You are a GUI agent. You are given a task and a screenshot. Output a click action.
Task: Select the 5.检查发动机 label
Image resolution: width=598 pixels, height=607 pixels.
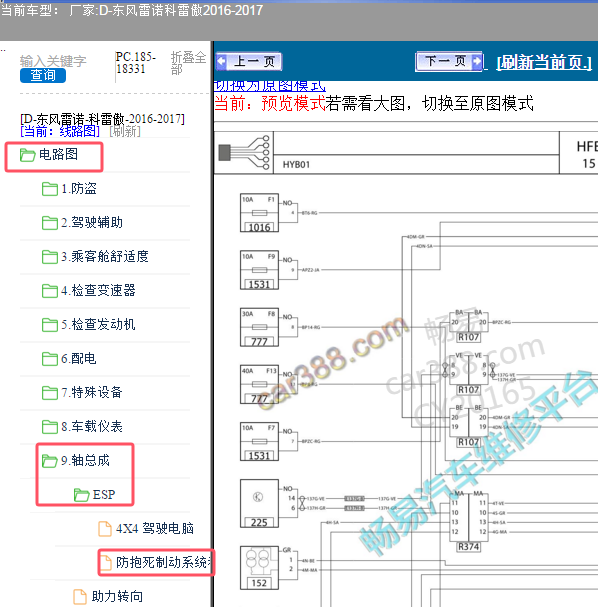(98, 324)
